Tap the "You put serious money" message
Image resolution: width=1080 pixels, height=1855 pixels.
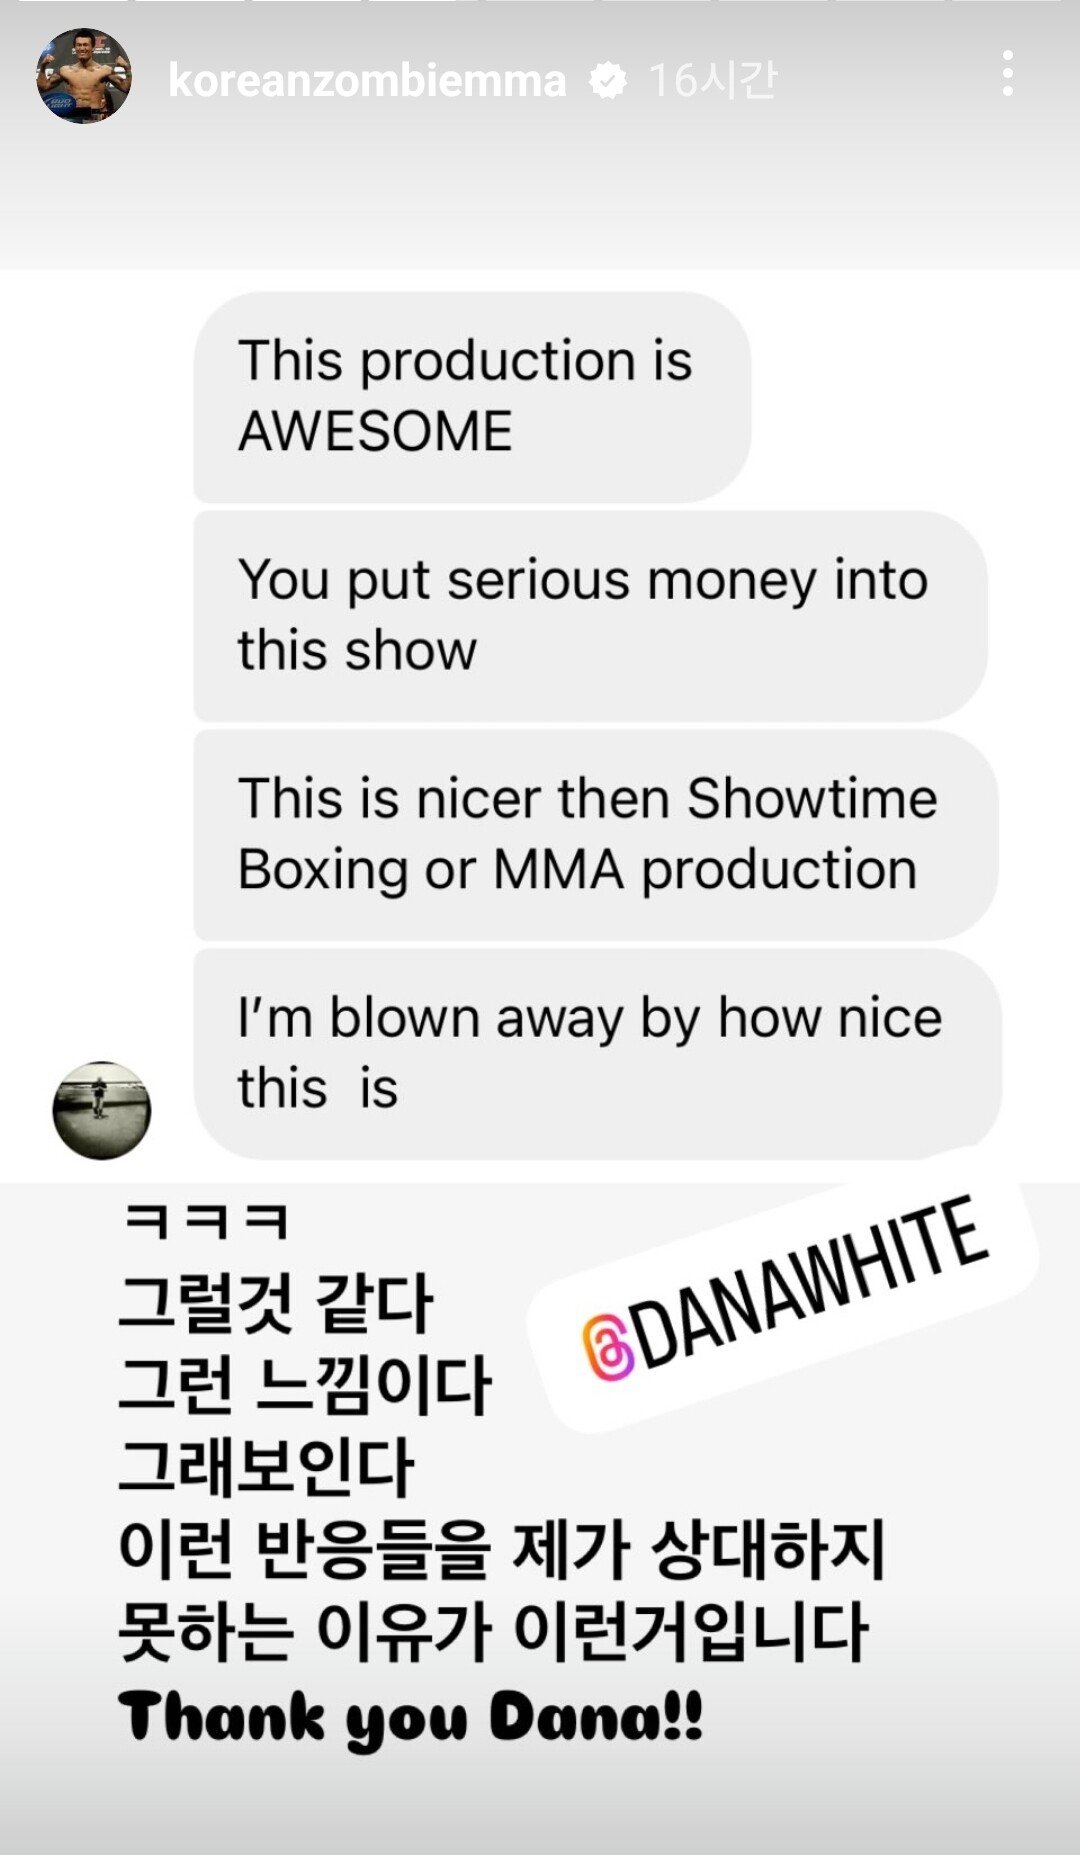590,616
